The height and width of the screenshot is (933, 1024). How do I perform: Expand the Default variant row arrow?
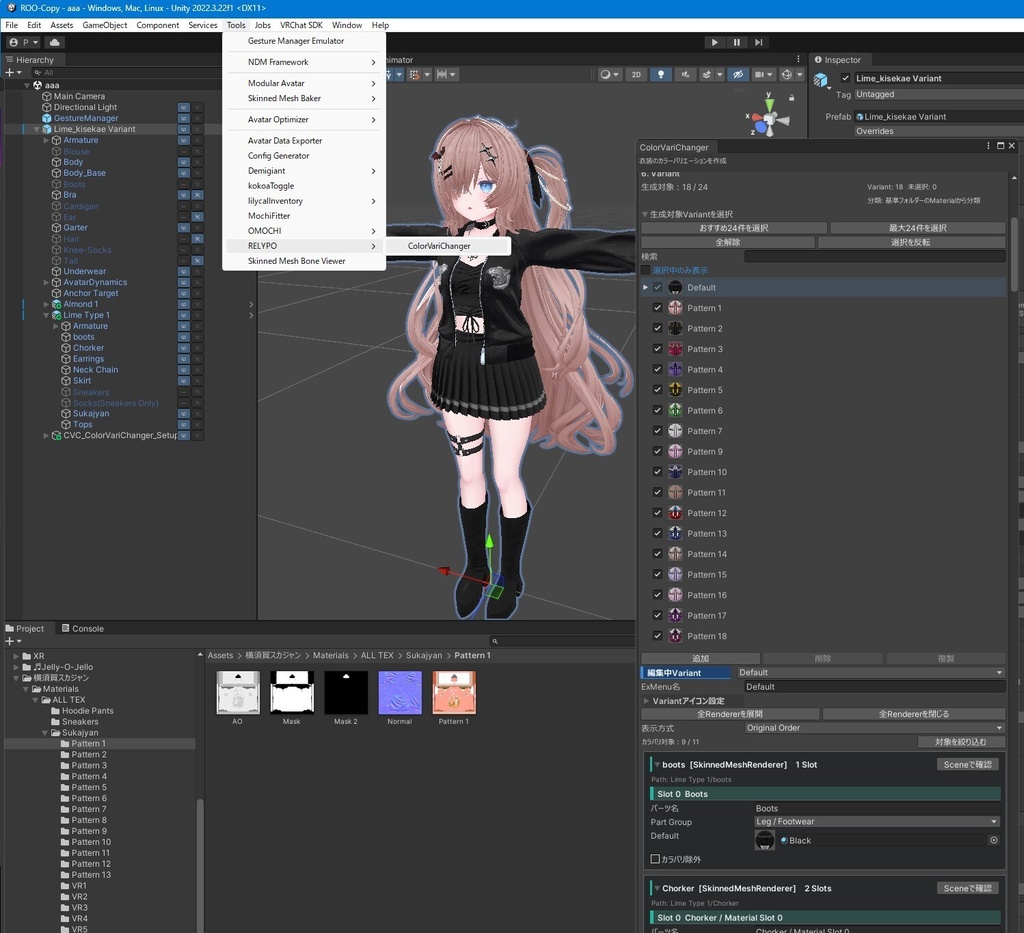point(645,287)
